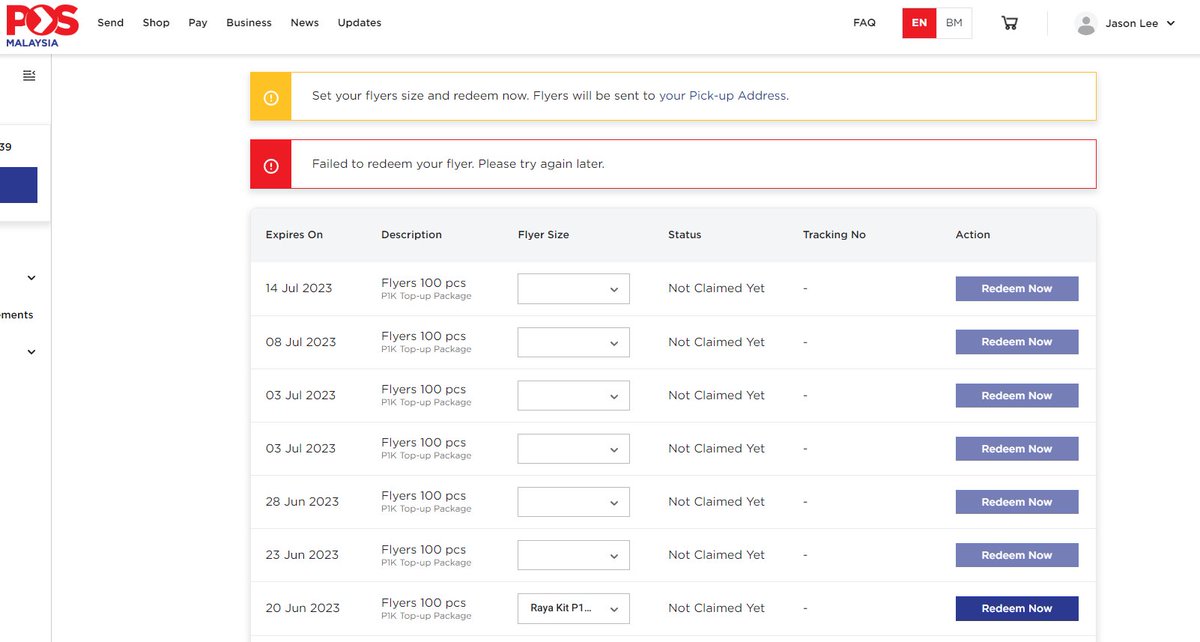
Task: Expand the Jason Lee account dropdown
Action: click(1171, 24)
